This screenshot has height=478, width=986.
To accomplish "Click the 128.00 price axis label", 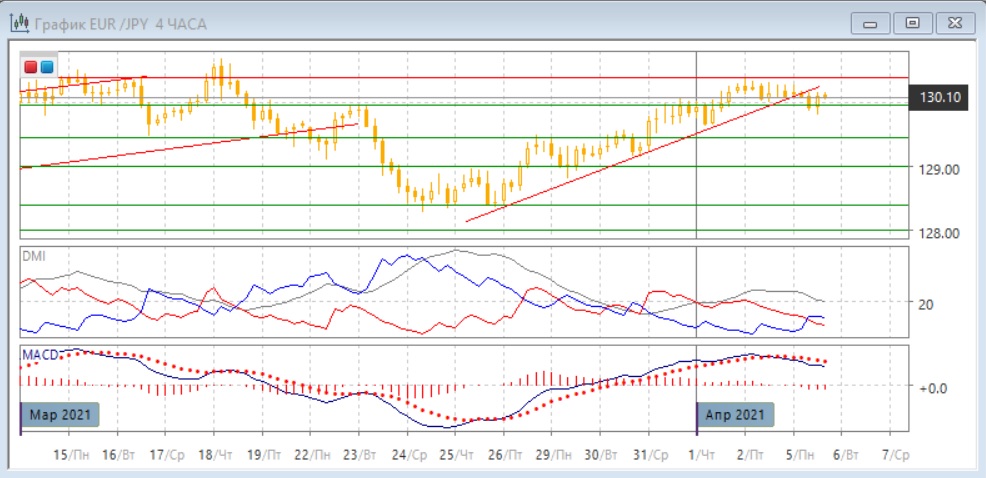I will (x=938, y=233).
